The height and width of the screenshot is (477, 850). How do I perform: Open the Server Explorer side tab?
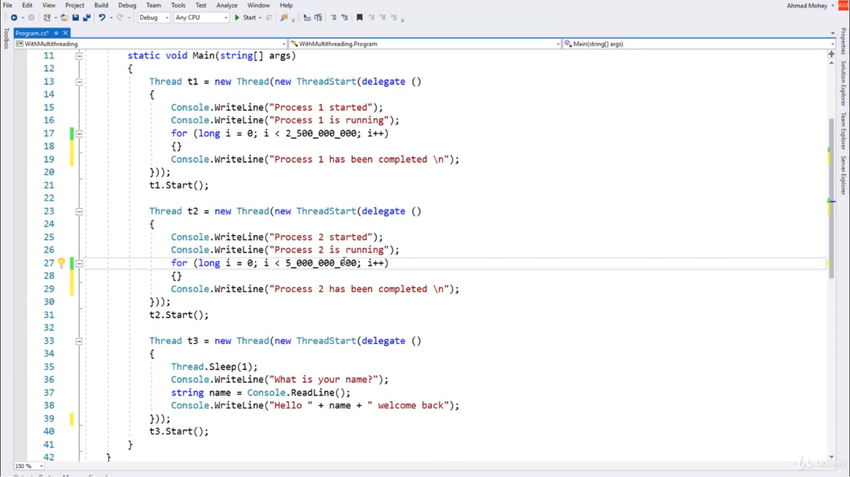[843, 175]
